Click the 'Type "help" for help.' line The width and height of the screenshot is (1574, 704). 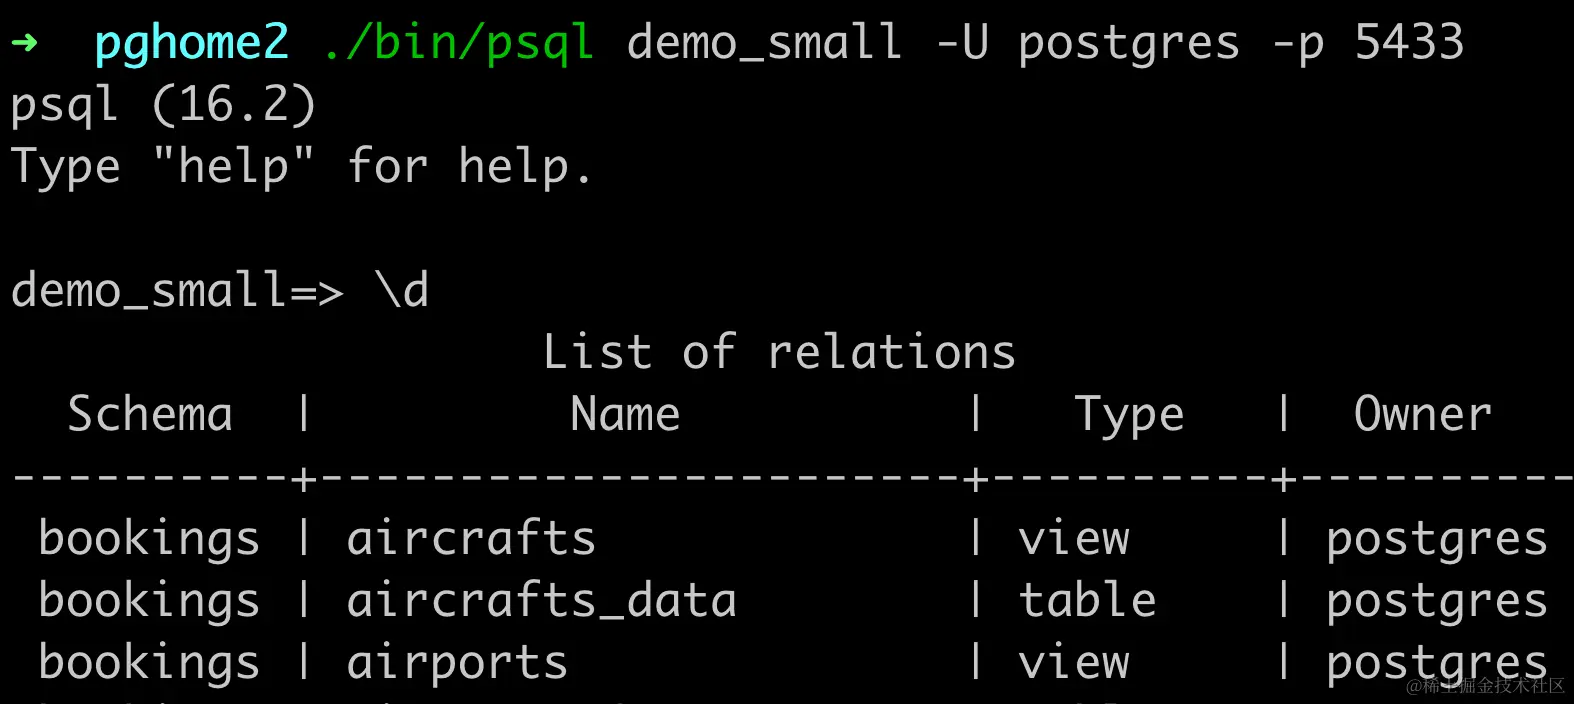click(x=301, y=167)
